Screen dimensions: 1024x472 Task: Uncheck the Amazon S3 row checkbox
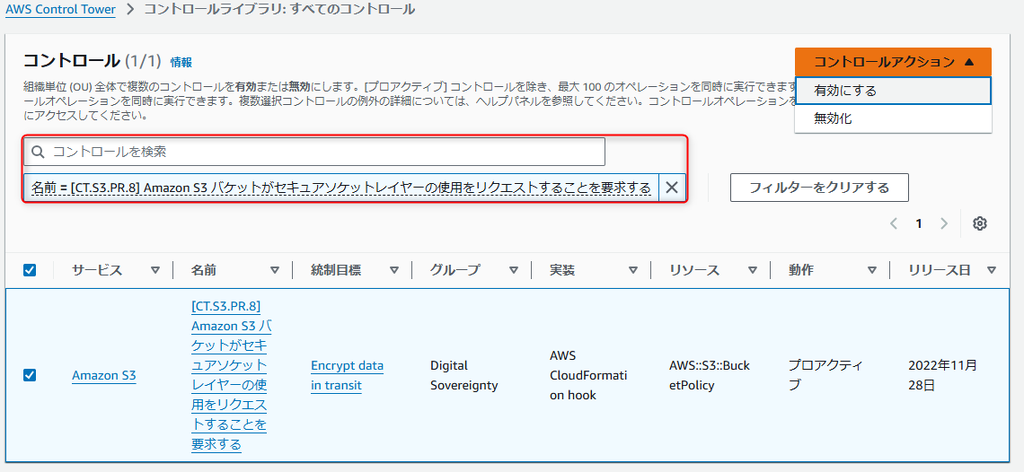(x=29, y=375)
